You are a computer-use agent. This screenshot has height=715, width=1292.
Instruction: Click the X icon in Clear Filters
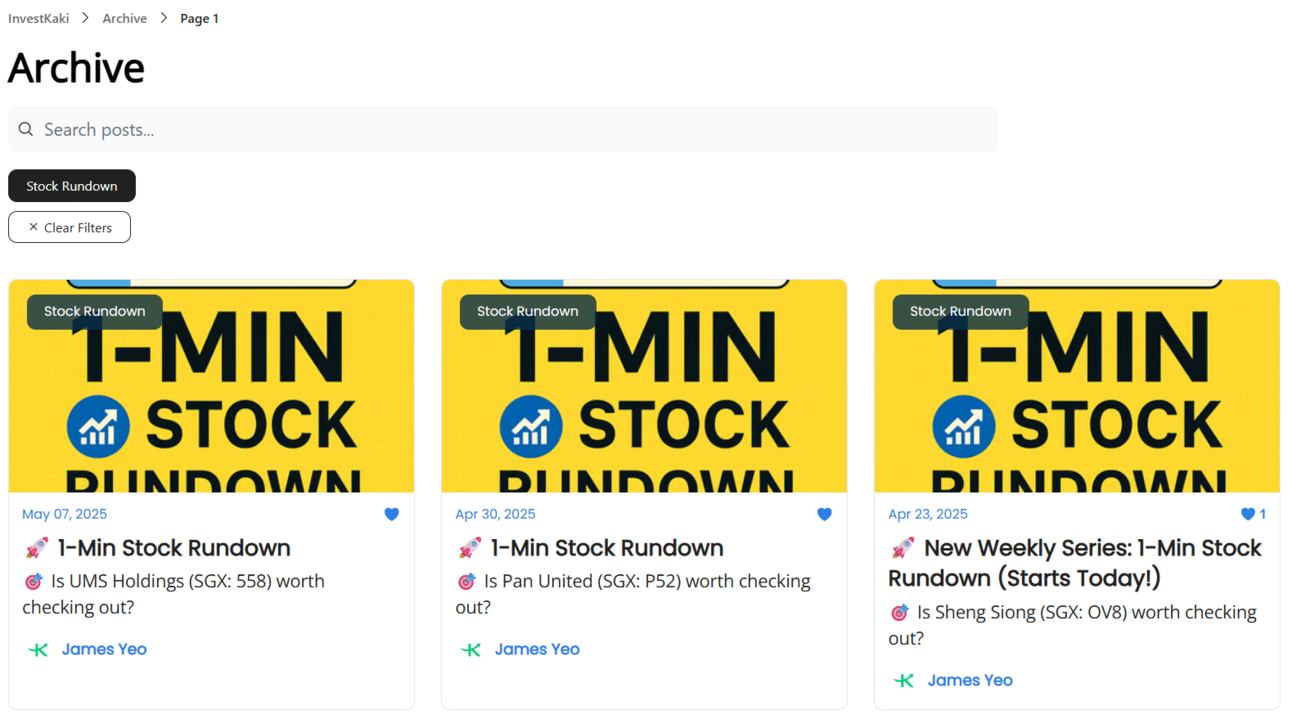(33, 227)
